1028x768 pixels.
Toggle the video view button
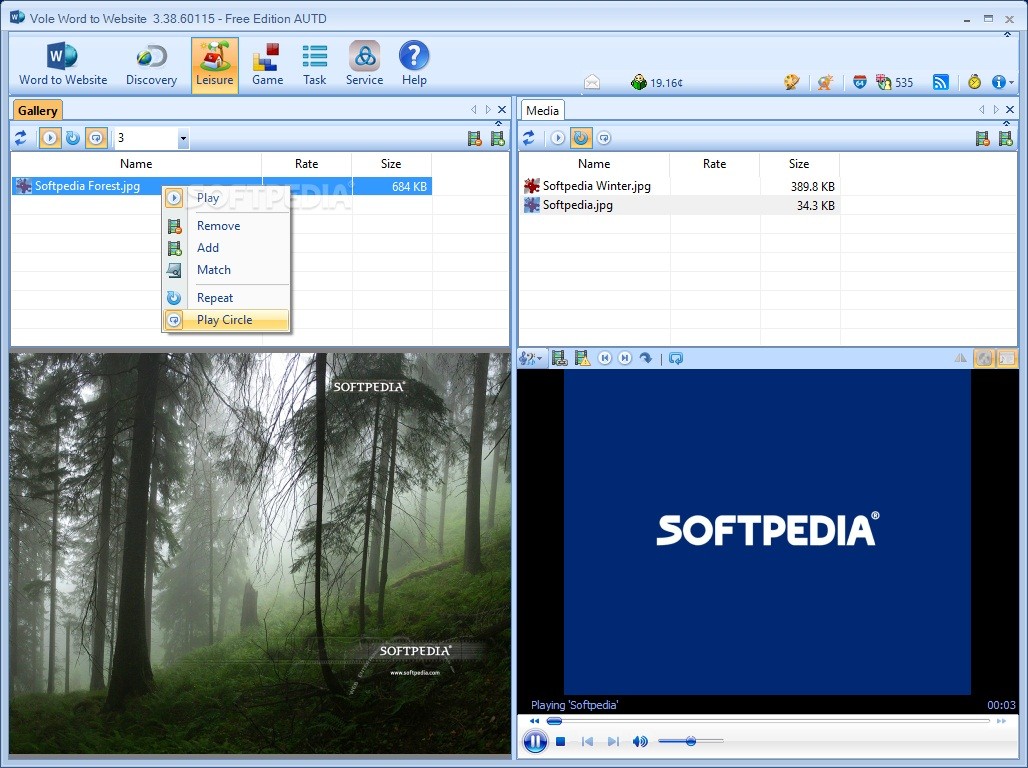pyautogui.click(x=984, y=358)
